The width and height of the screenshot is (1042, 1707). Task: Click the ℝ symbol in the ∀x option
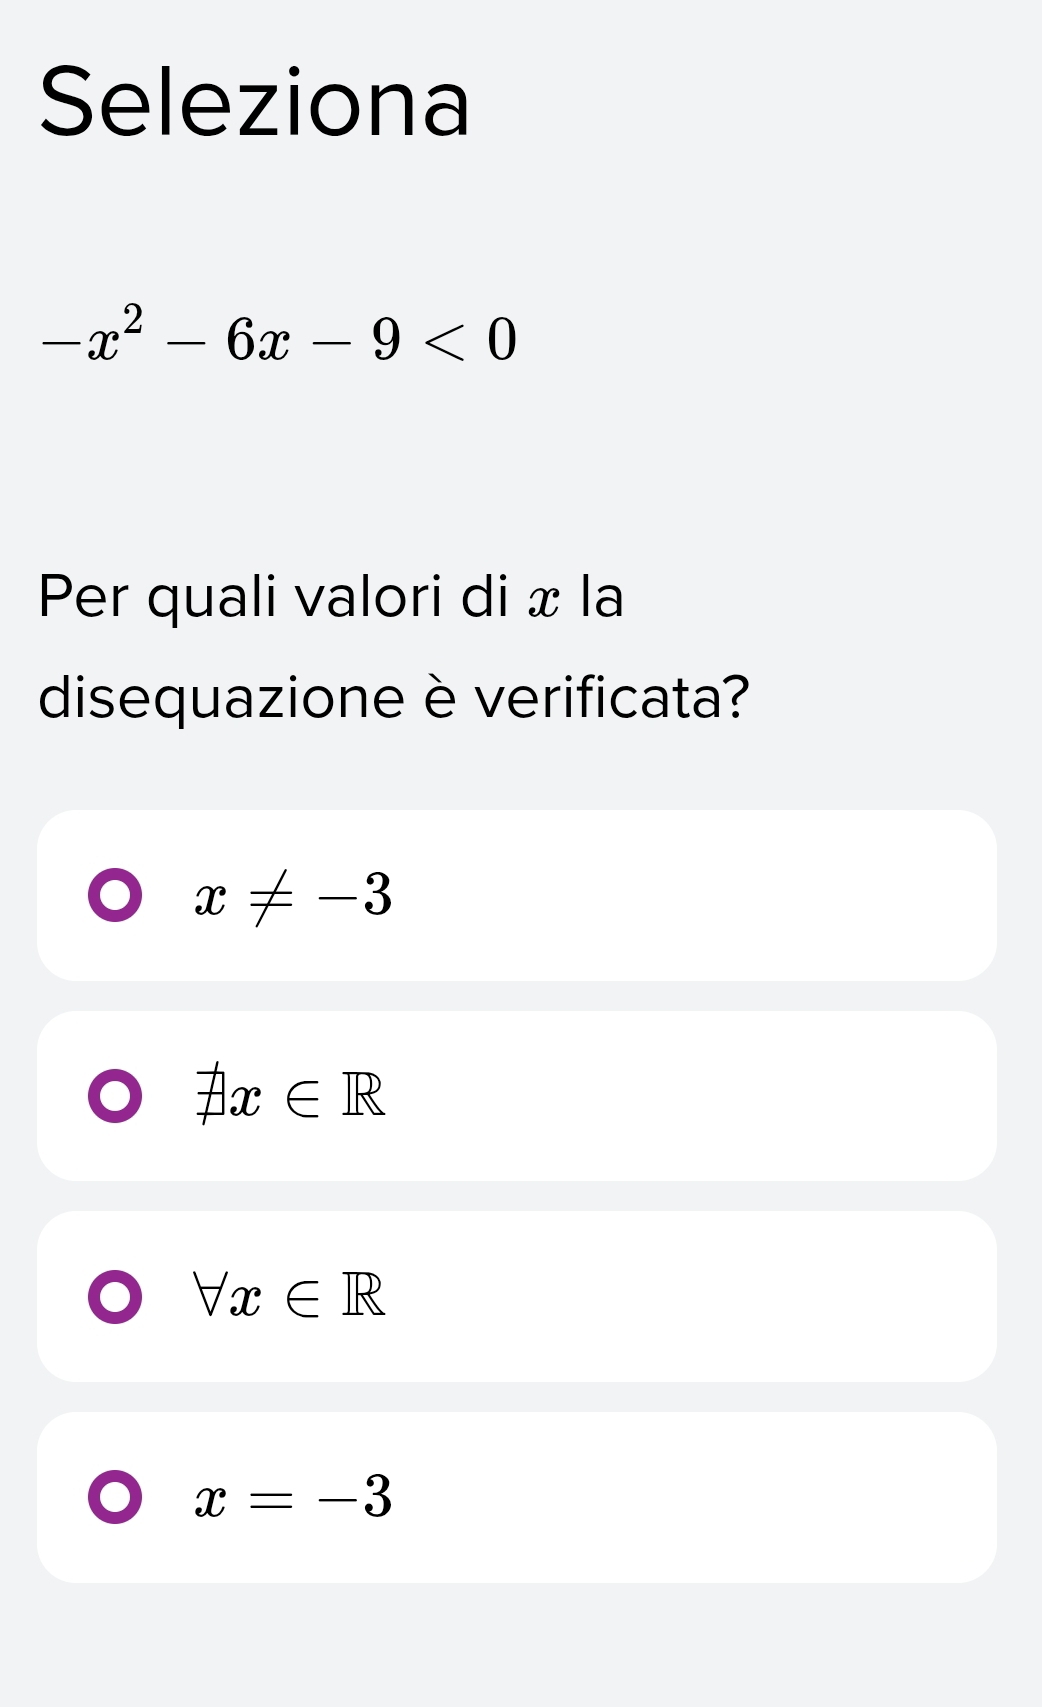pos(363,1296)
